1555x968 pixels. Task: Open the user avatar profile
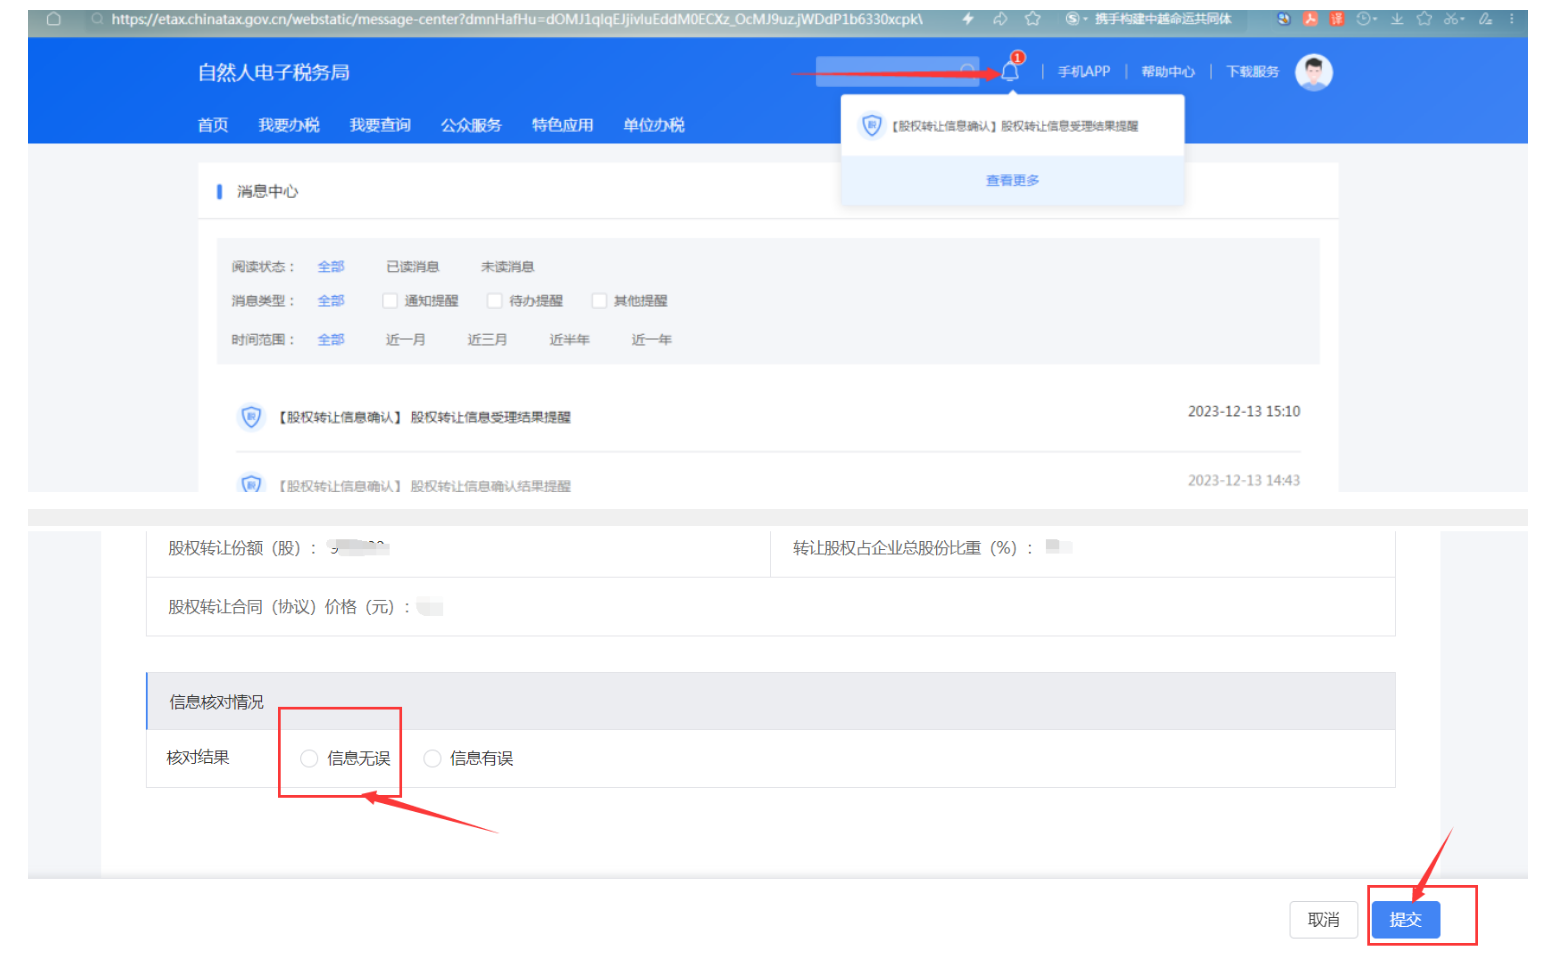(1314, 72)
